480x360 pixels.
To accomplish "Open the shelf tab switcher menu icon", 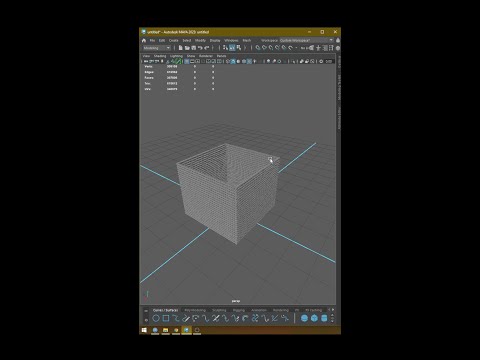I will (146, 311).
